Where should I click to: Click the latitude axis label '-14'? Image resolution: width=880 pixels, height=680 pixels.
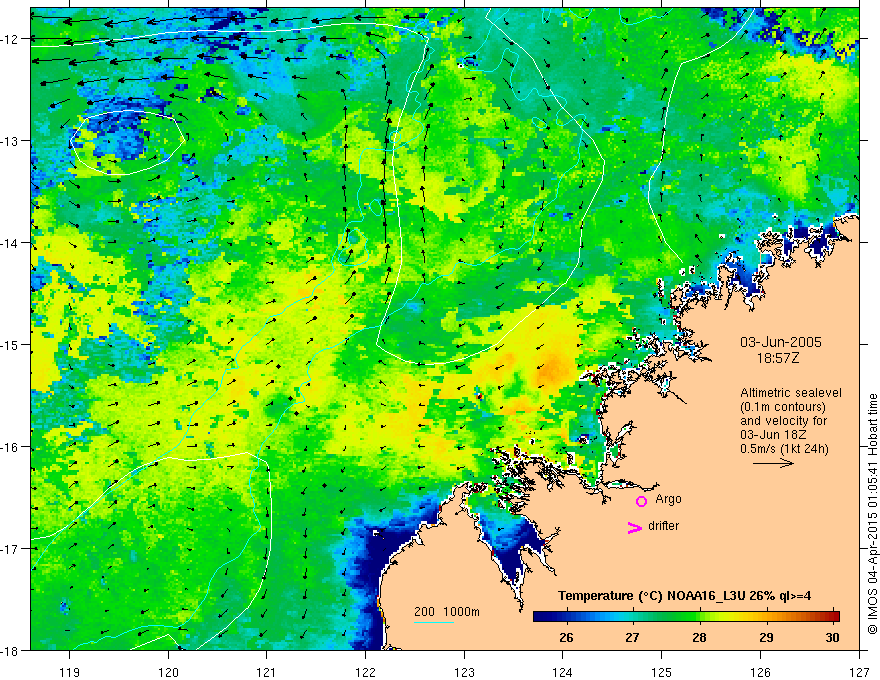[x=10, y=243]
